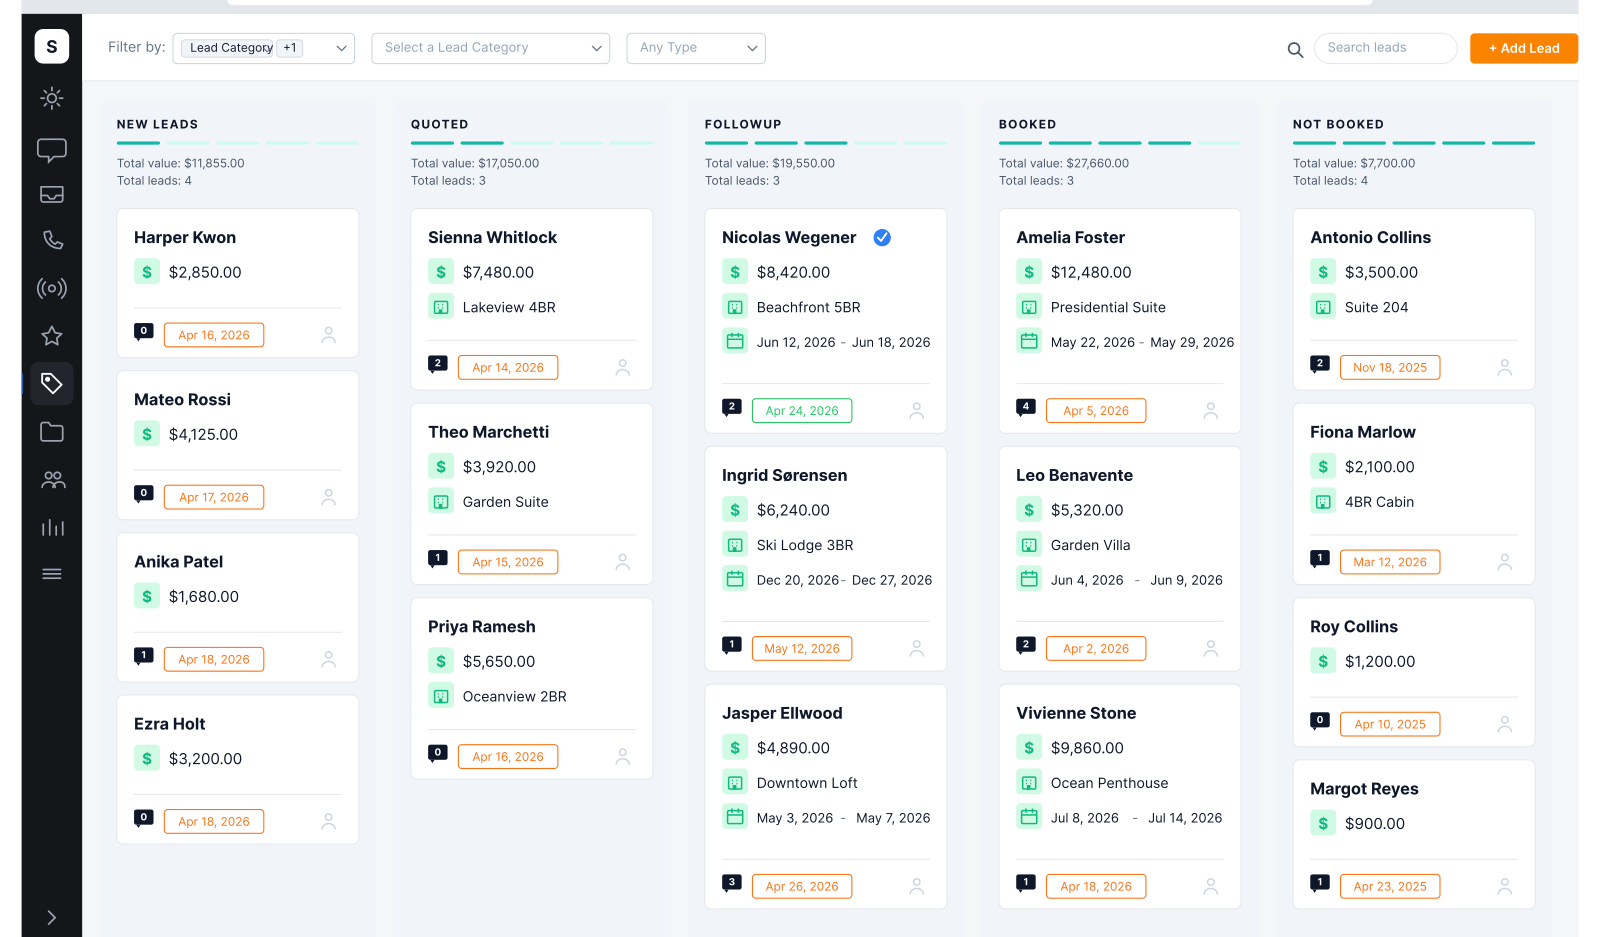The image size is (1600, 937).
Task: Open Margot Reyes lead name
Action: click(x=1364, y=789)
